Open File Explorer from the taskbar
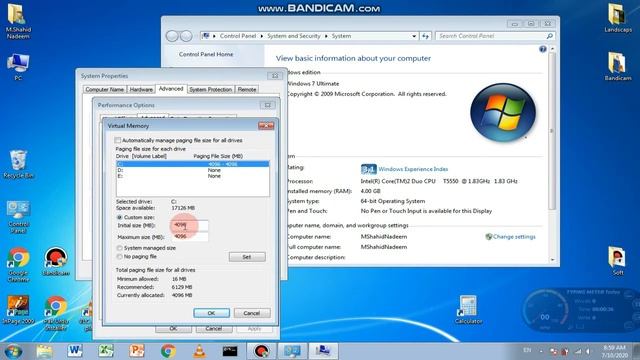Screen dimensions: 640x360 click(44, 351)
